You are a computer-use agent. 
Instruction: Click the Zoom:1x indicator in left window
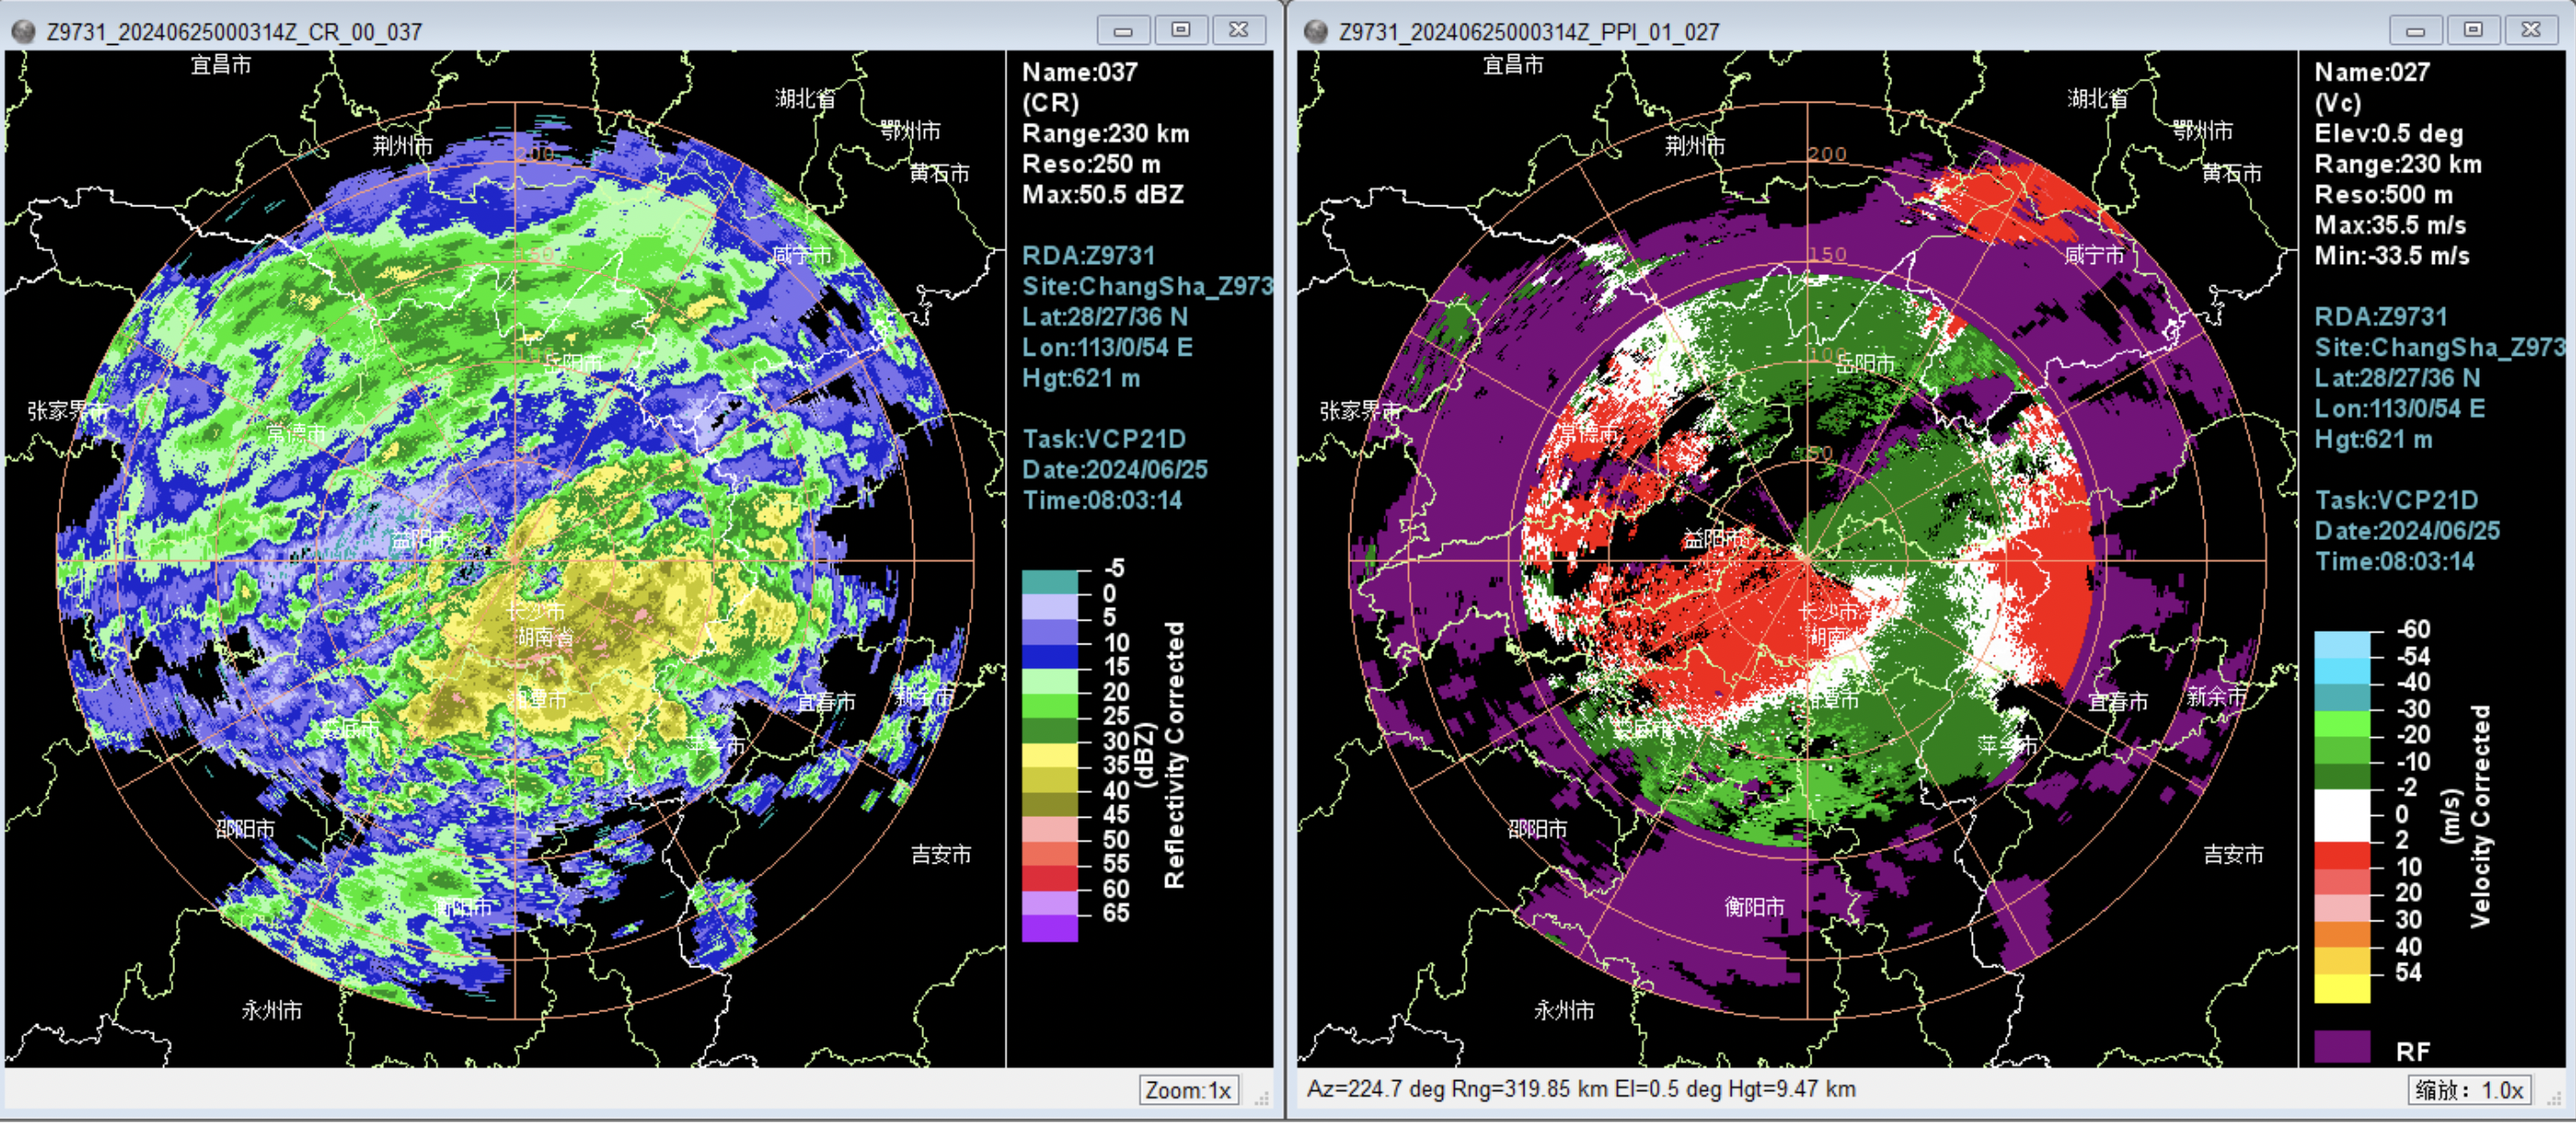[x=1188, y=1090]
